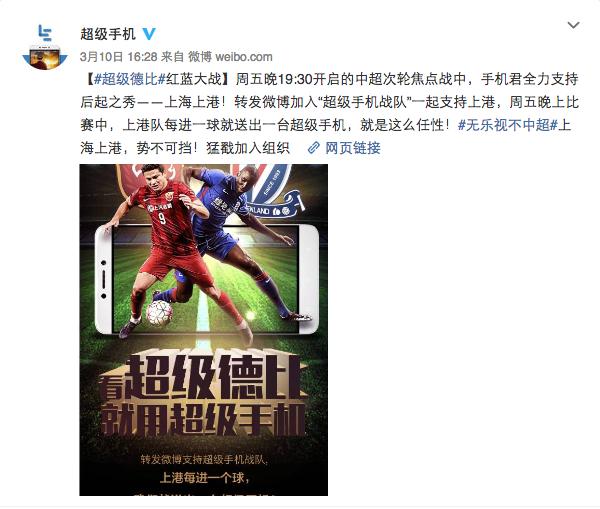Screen dimensions: 600x509
Task: Follow the 网页链接 web link
Action: point(353,148)
